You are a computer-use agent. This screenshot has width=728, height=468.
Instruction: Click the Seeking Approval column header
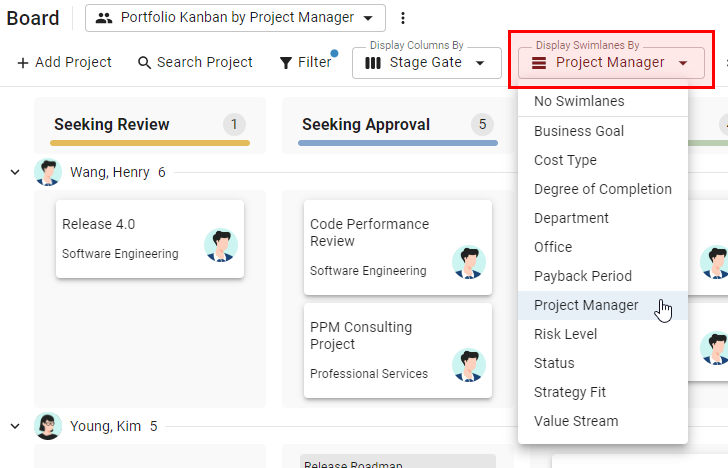[366, 125]
